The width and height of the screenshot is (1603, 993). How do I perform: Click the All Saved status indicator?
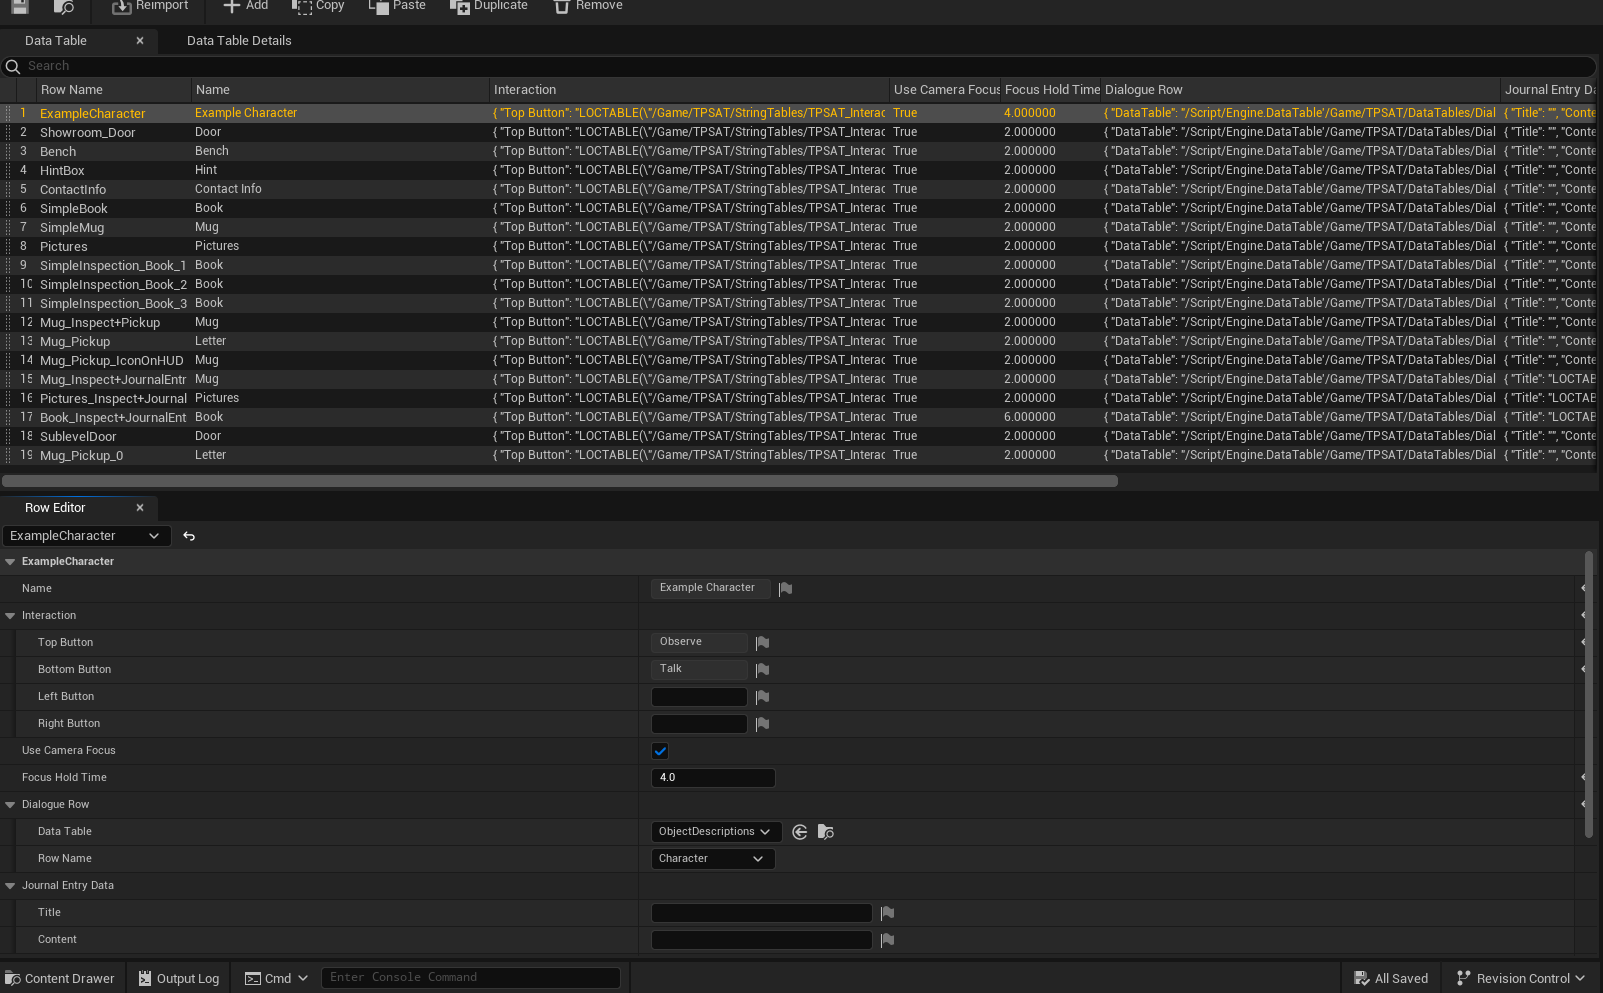point(1391,978)
